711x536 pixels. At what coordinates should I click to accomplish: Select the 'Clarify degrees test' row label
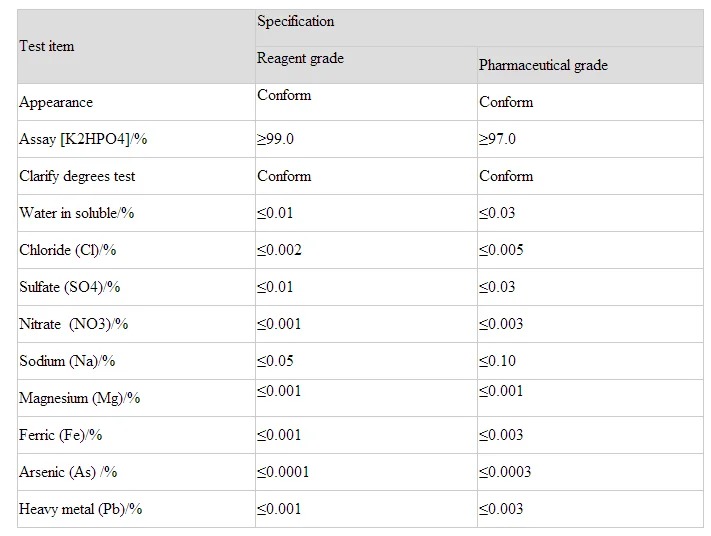(x=77, y=176)
